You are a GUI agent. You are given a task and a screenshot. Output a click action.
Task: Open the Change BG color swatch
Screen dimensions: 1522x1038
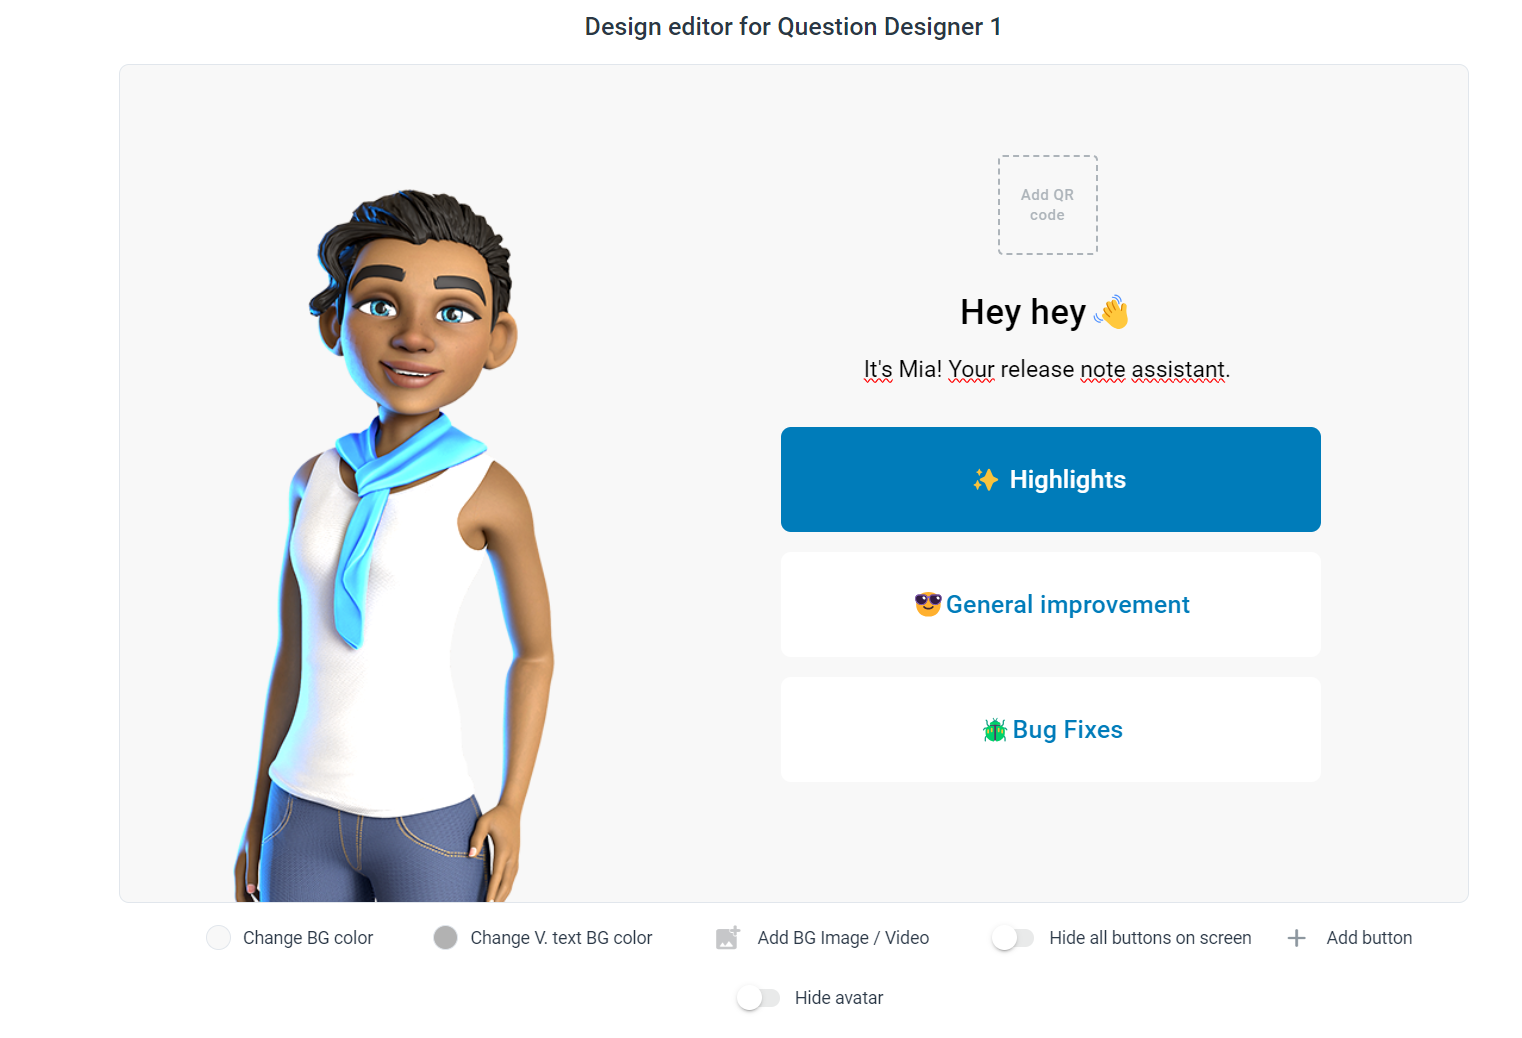218,938
